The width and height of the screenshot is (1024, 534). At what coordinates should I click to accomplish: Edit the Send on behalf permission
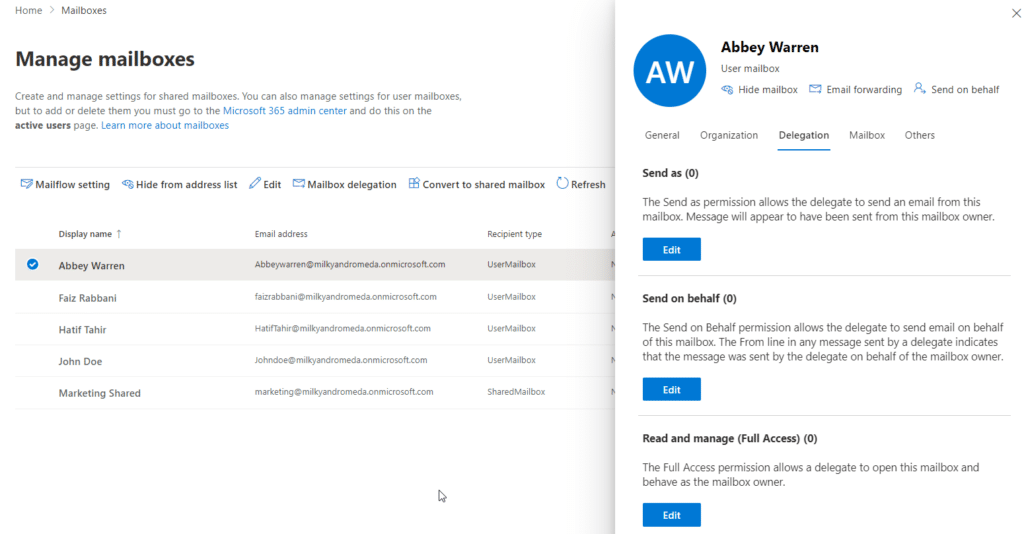671,389
